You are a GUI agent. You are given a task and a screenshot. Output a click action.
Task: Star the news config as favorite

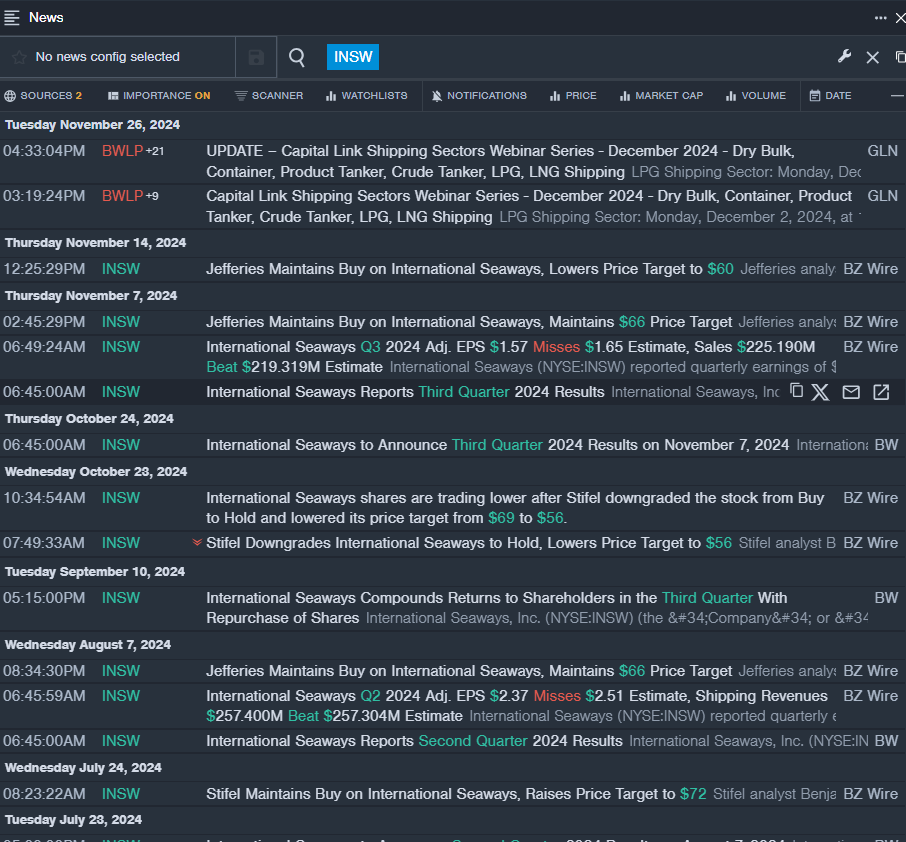19,58
